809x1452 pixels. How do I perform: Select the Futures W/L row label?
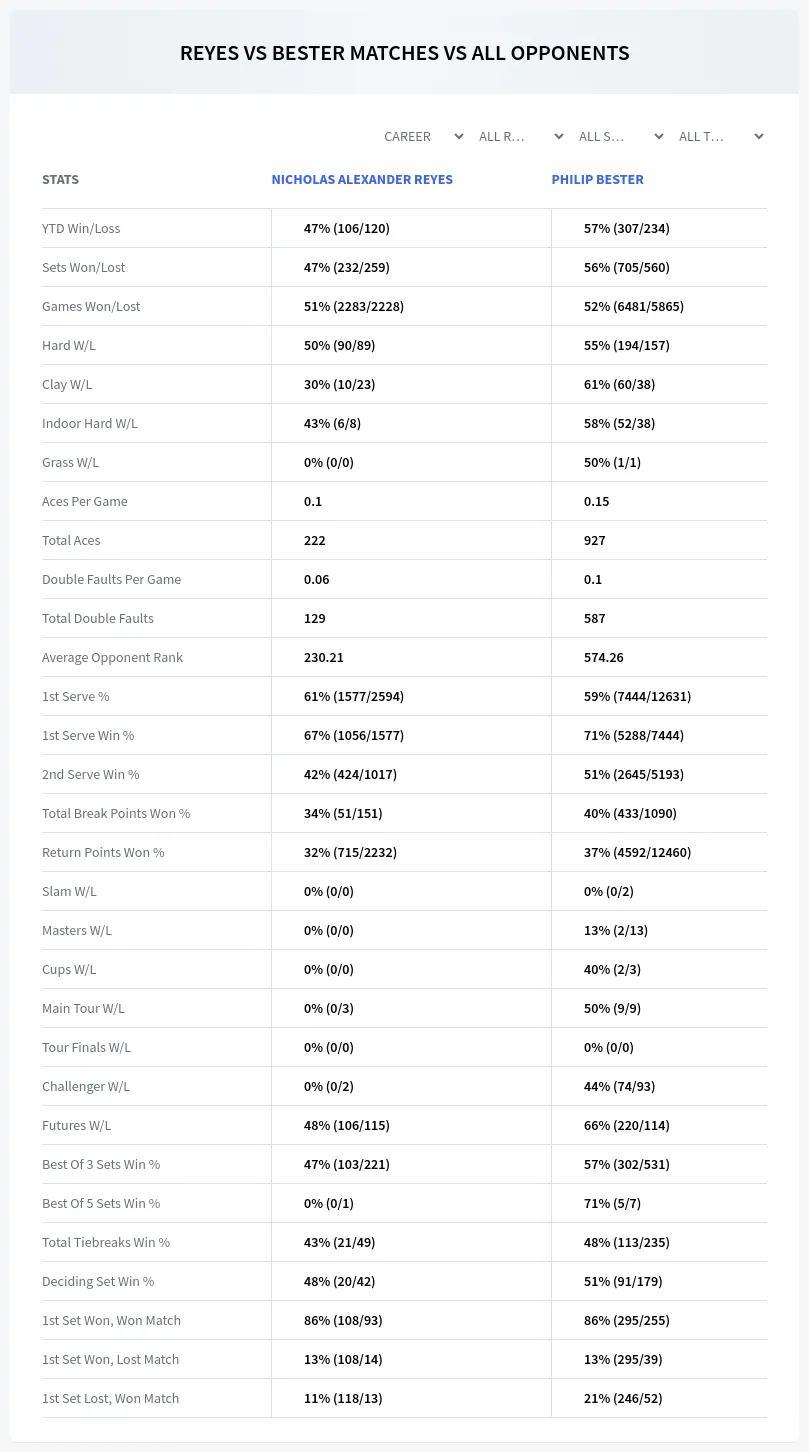coord(76,1125)
